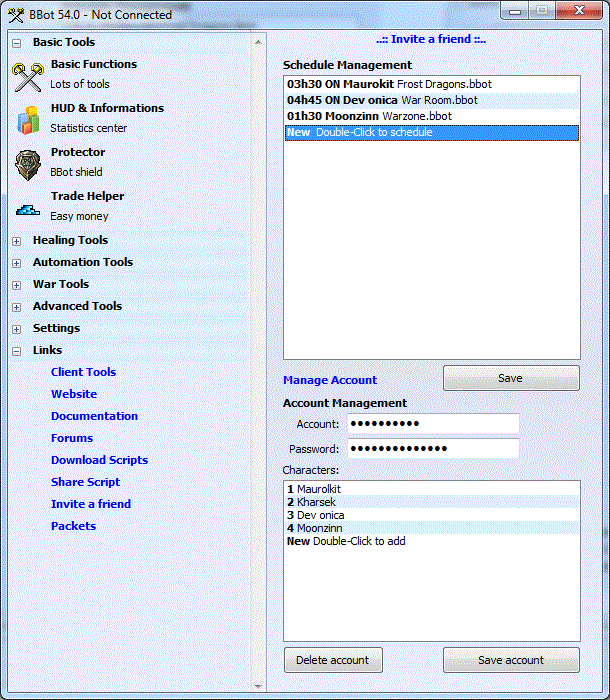Click the Save account button

(511, 660)
